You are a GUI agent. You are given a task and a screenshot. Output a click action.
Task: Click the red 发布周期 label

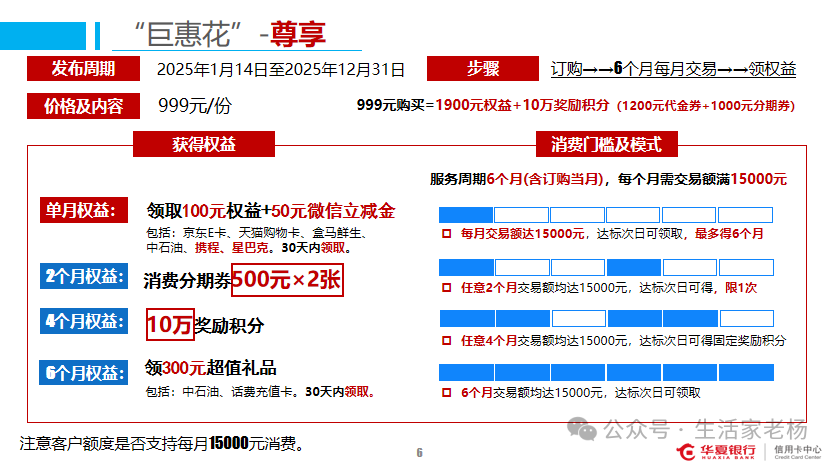point(84,69)
